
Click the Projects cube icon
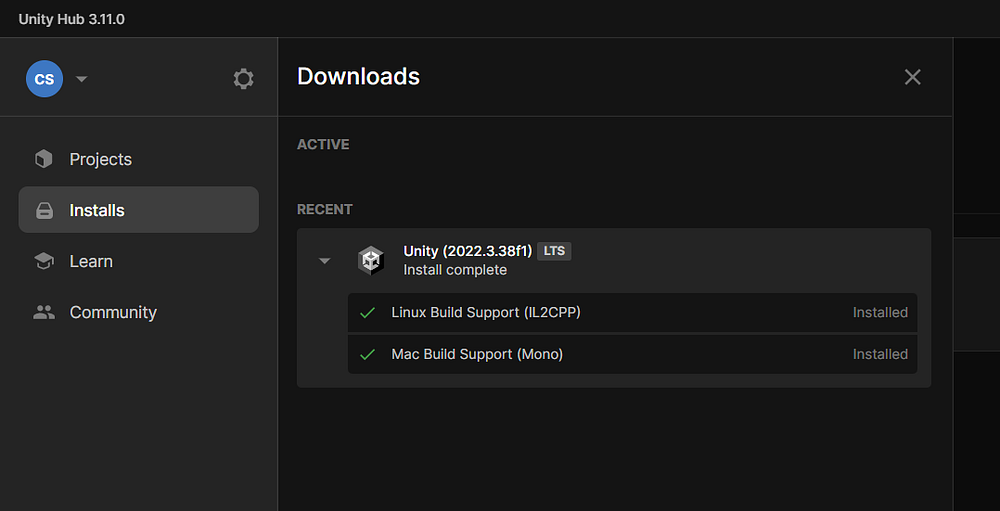coord(43,159)
